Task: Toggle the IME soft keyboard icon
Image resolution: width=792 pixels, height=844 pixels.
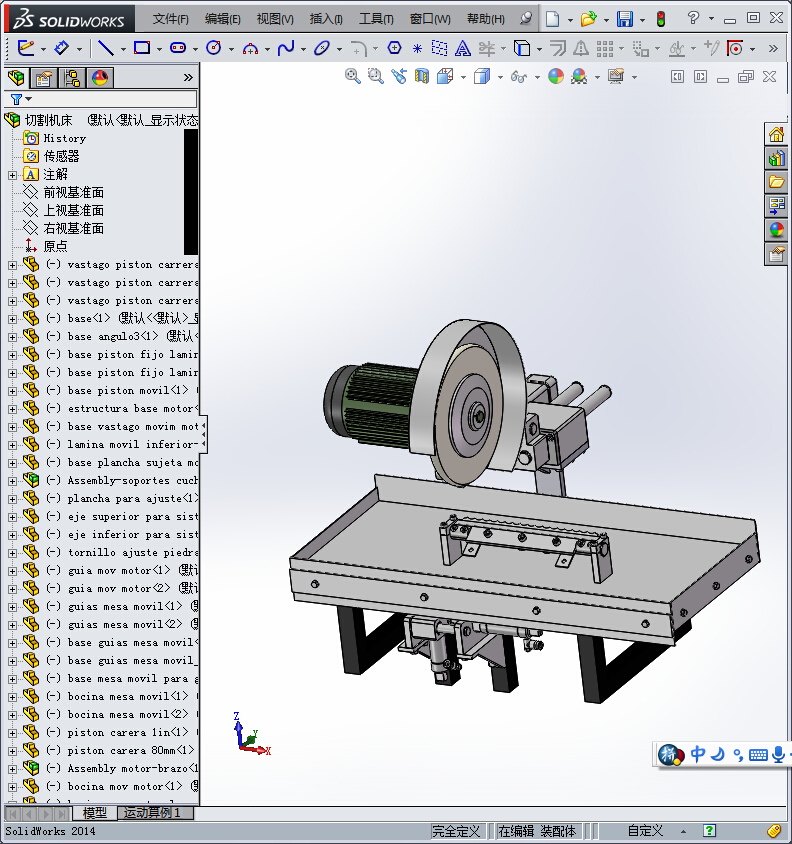Action: [x=758, y=755]
